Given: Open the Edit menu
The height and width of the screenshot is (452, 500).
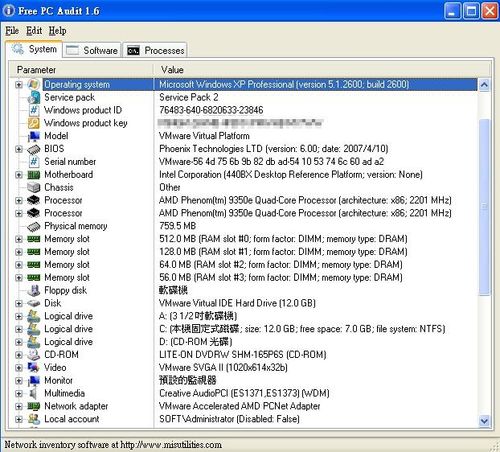Looking at the screenshot, I should pos(34,31).
